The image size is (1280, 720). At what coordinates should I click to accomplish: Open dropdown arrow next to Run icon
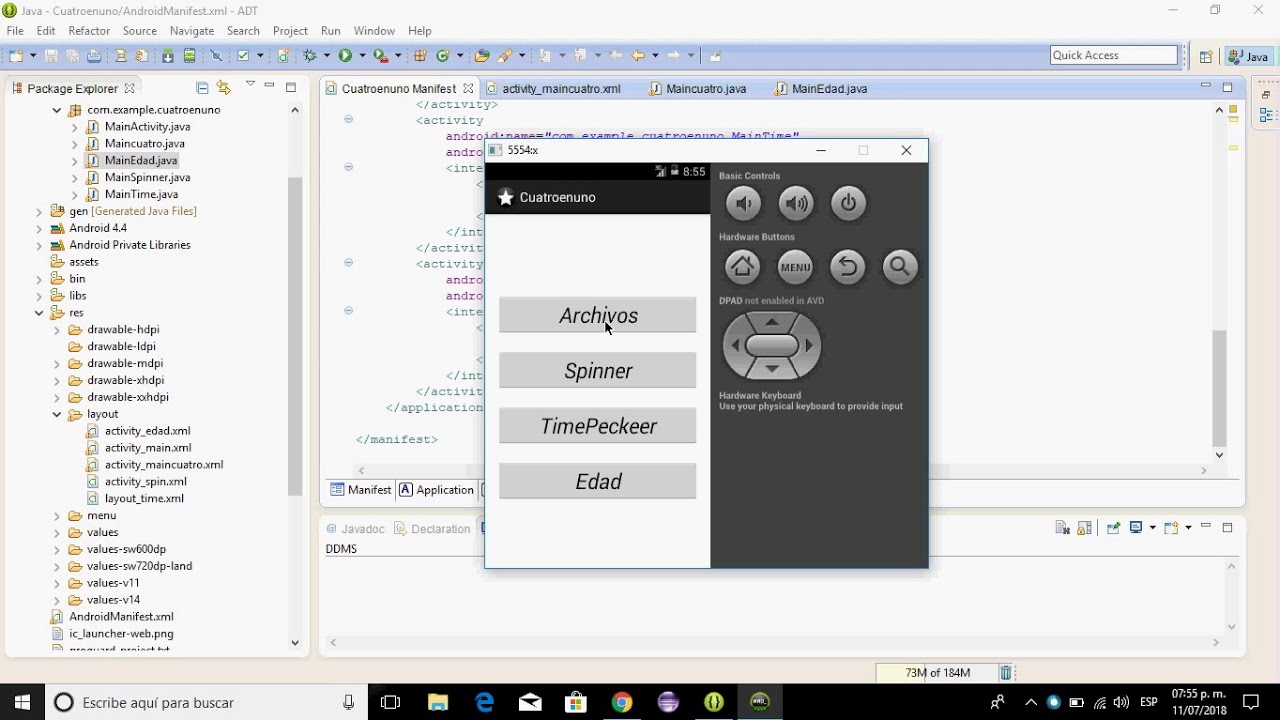pos(360,56)
